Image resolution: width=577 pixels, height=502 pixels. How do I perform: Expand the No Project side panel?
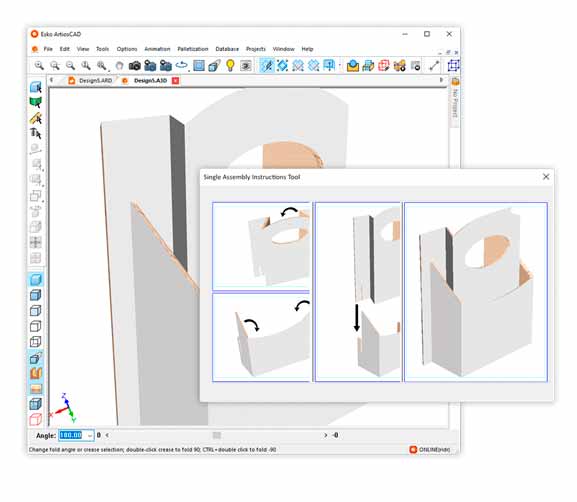pos(455,103)
